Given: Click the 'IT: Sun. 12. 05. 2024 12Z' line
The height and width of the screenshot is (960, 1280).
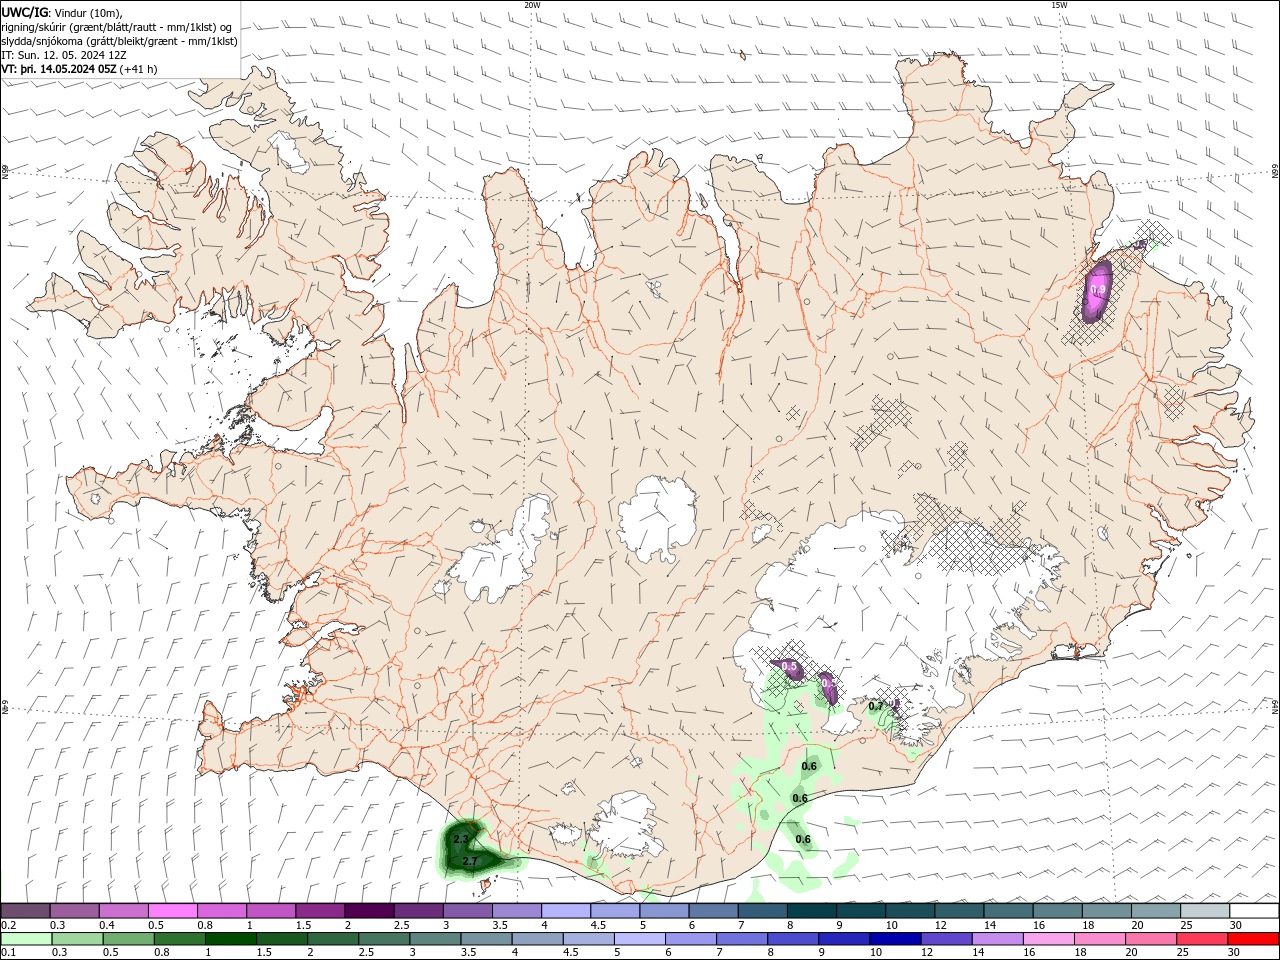Looking at the screenshot, I should [64, 56].
